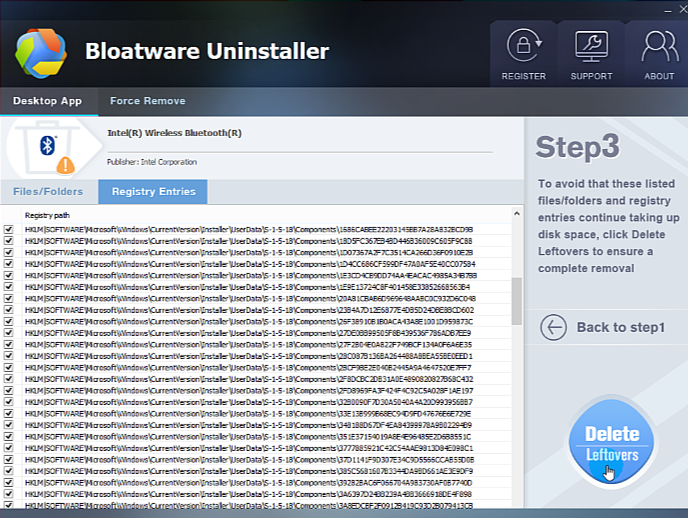Screen dimensions: 688x518
Task: Click the registry list scrollbar thumb
Action: click(x=517, y=301)
